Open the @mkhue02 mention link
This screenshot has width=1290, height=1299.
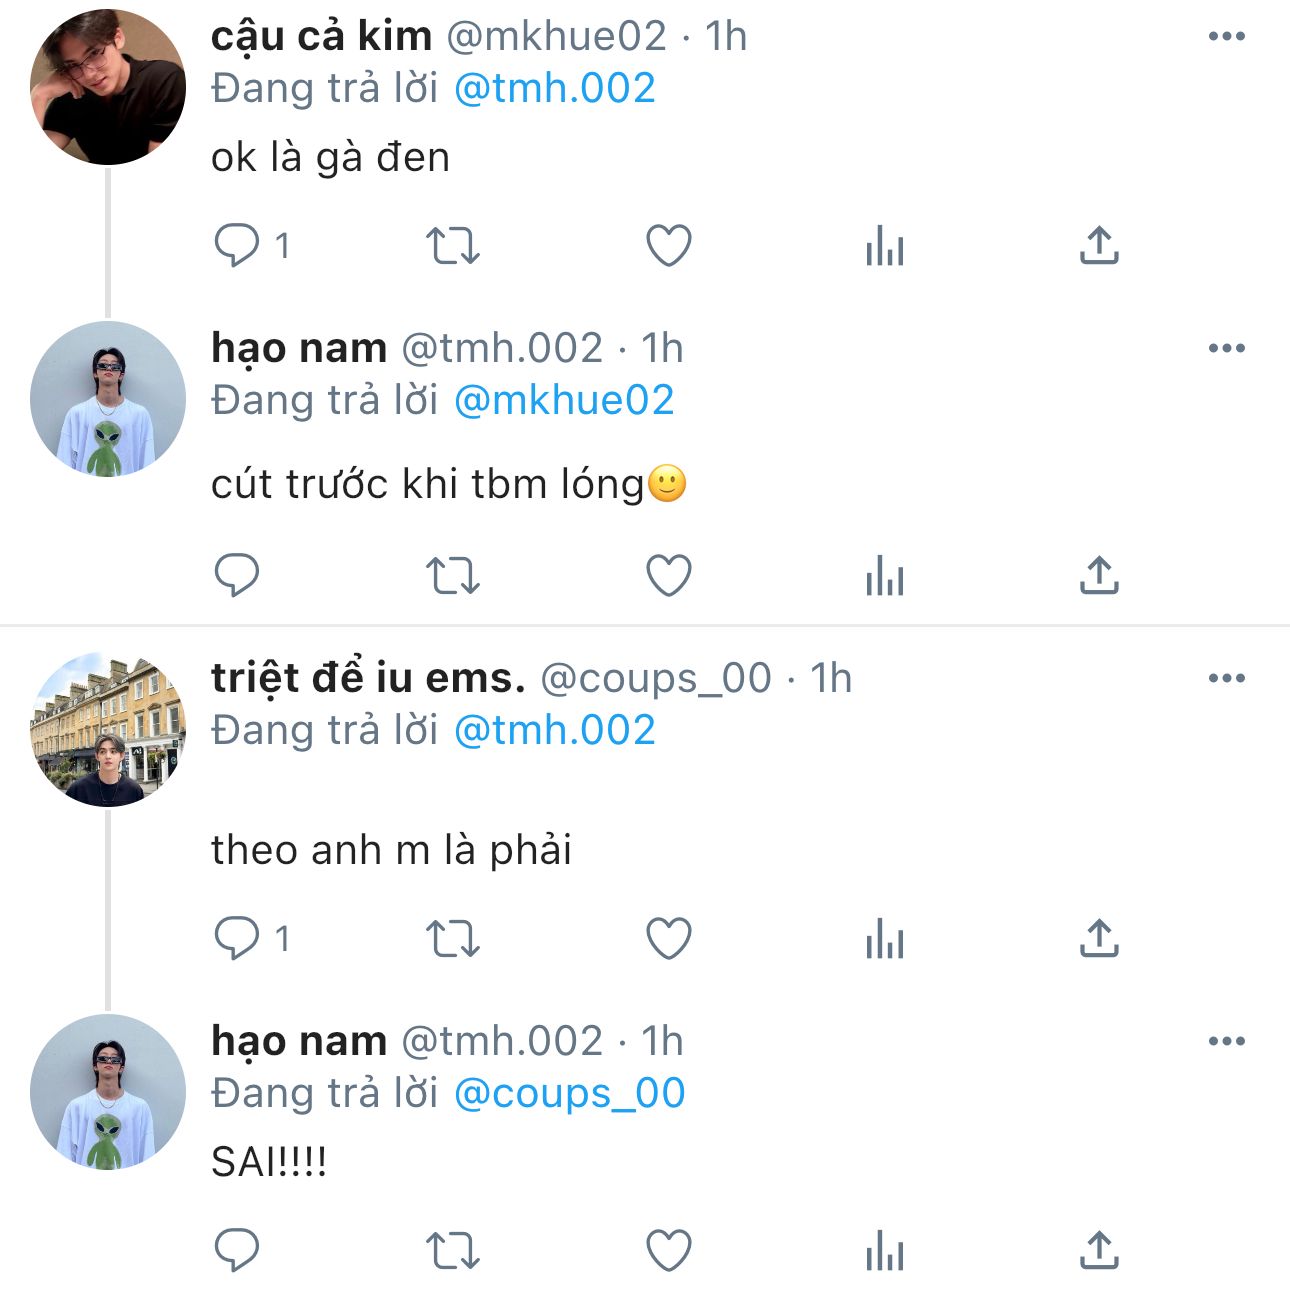point(564,401)
